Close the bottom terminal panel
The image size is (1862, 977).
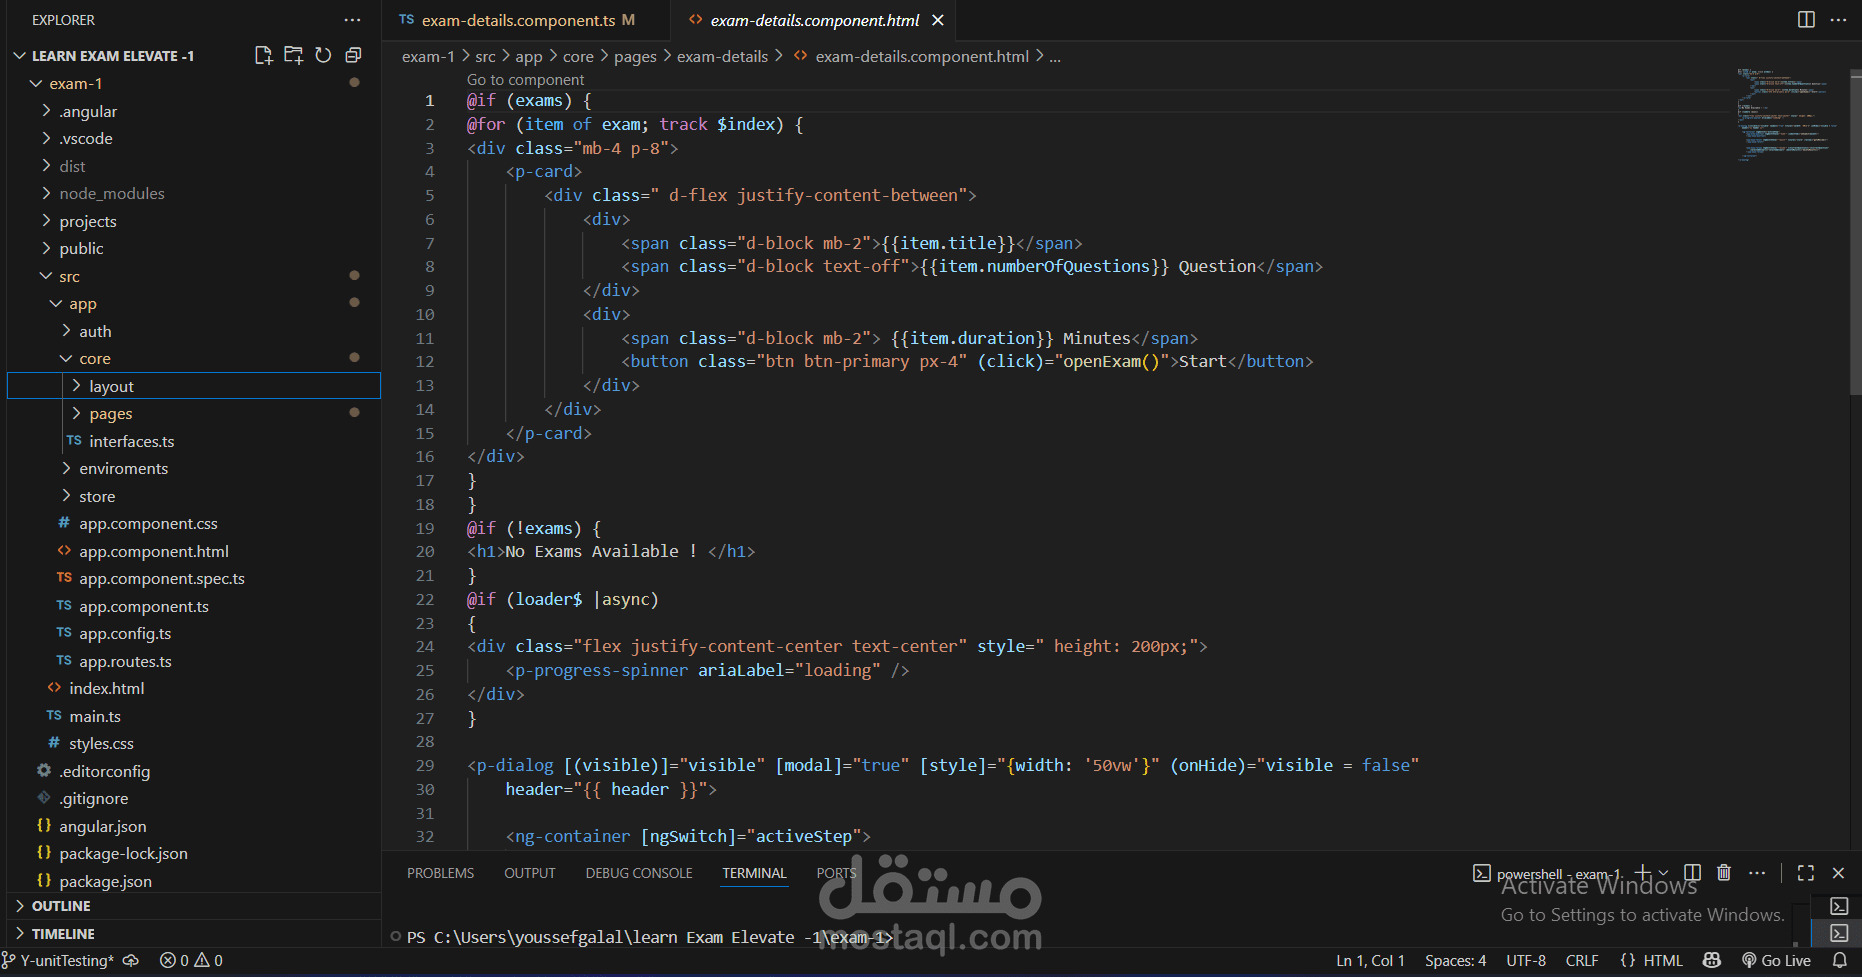coord(1838,873)
